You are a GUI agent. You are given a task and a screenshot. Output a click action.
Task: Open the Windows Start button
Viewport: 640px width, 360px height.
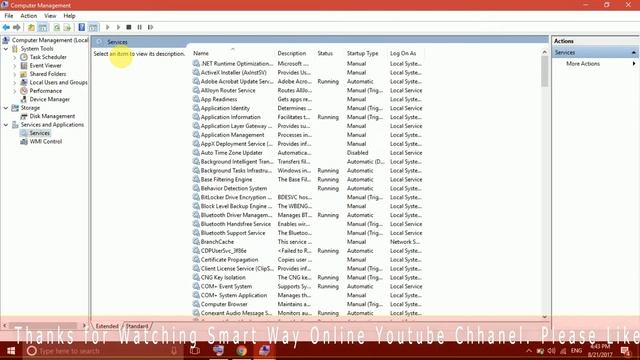11,351
